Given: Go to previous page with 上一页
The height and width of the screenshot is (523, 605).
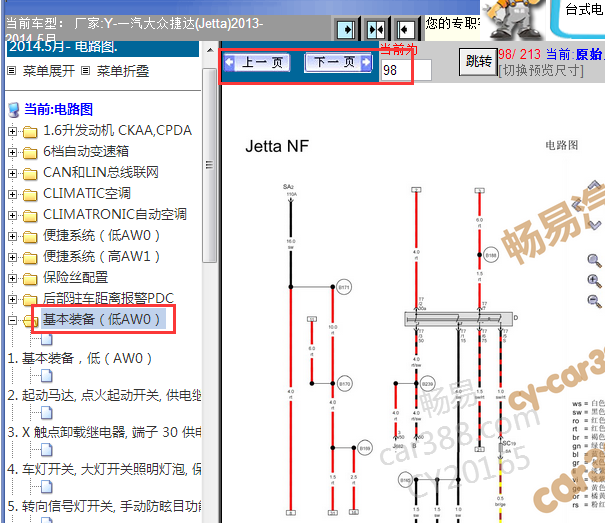Looking at the screenshot, I should click(x=257, y=62).
